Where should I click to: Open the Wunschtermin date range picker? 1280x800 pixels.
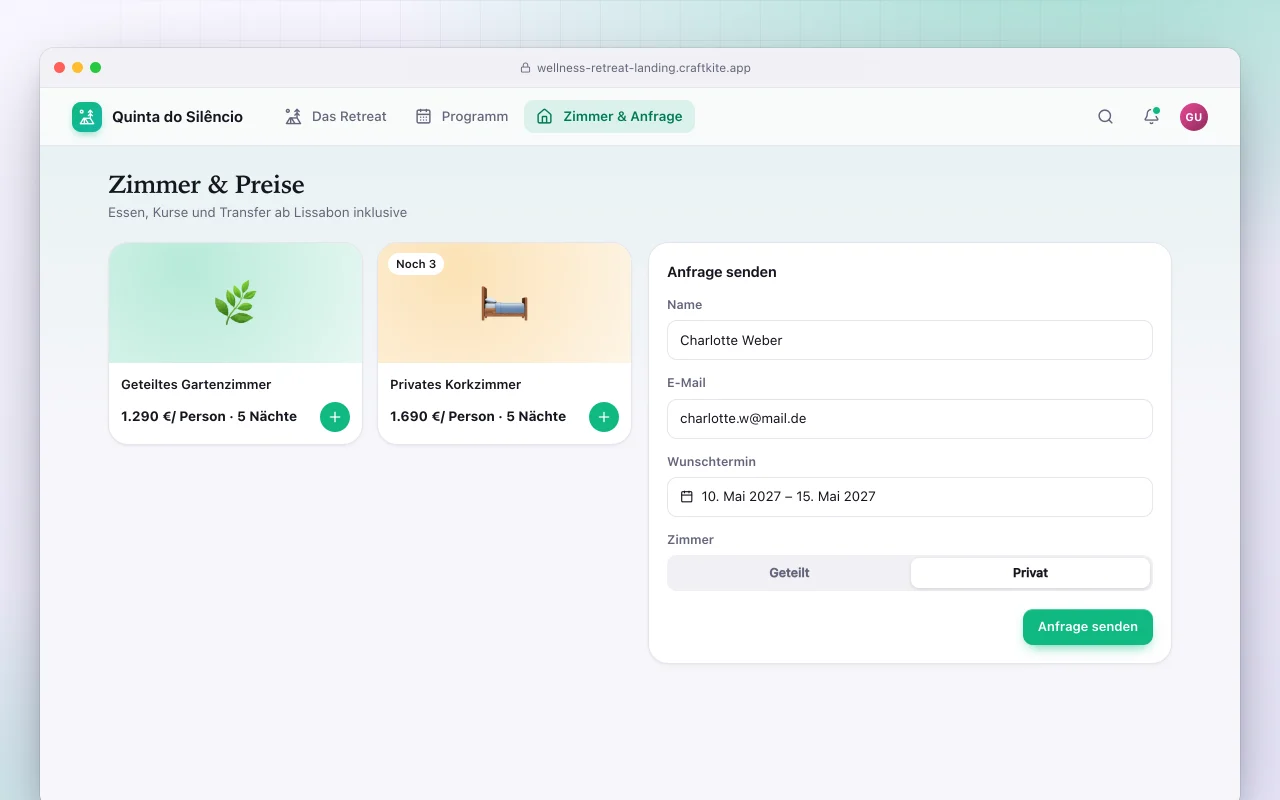pyautogui.click(x=910, y=497)
